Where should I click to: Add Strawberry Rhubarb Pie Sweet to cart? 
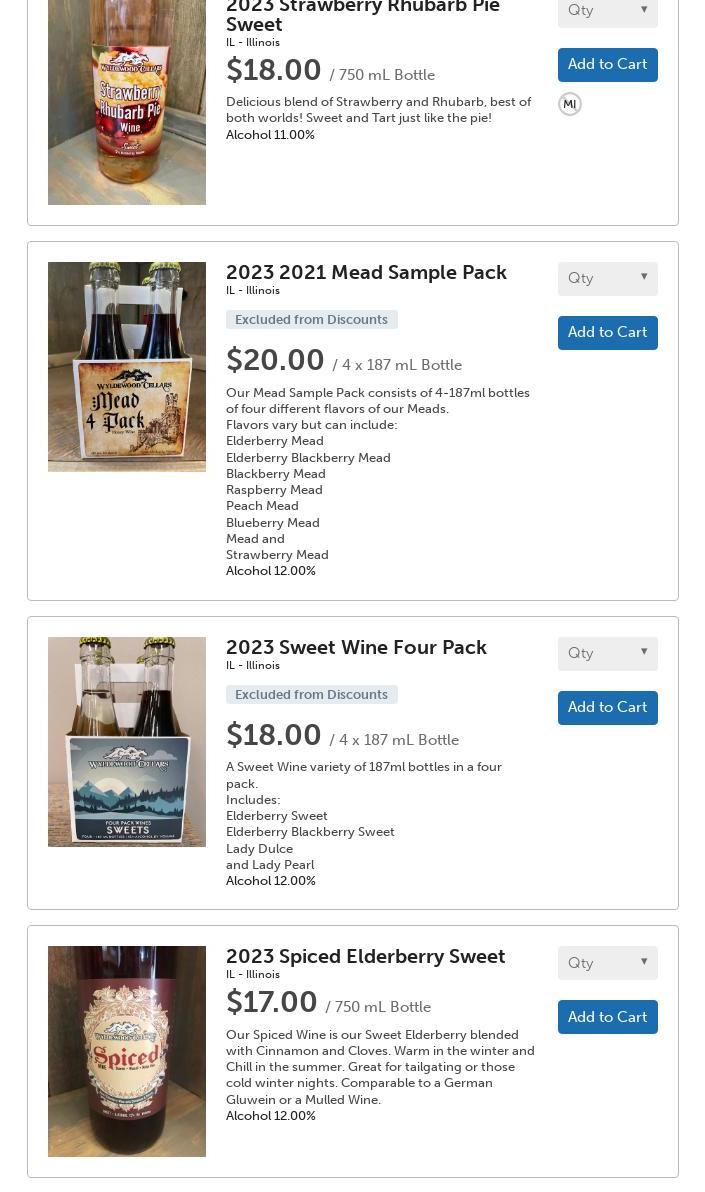[x=607, y=65]
